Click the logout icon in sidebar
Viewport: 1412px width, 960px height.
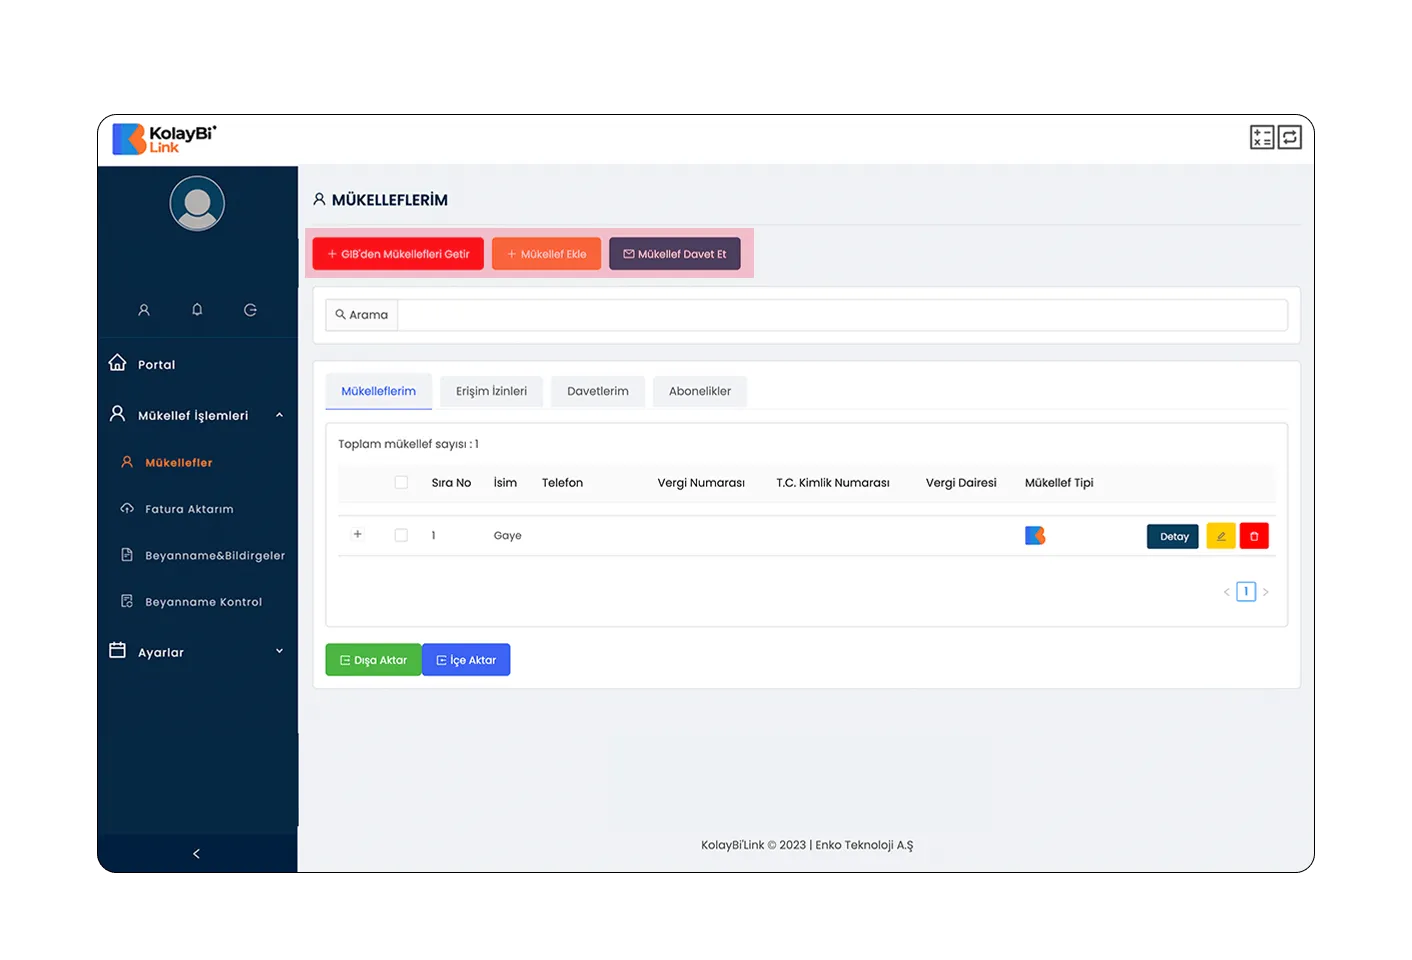250,310
